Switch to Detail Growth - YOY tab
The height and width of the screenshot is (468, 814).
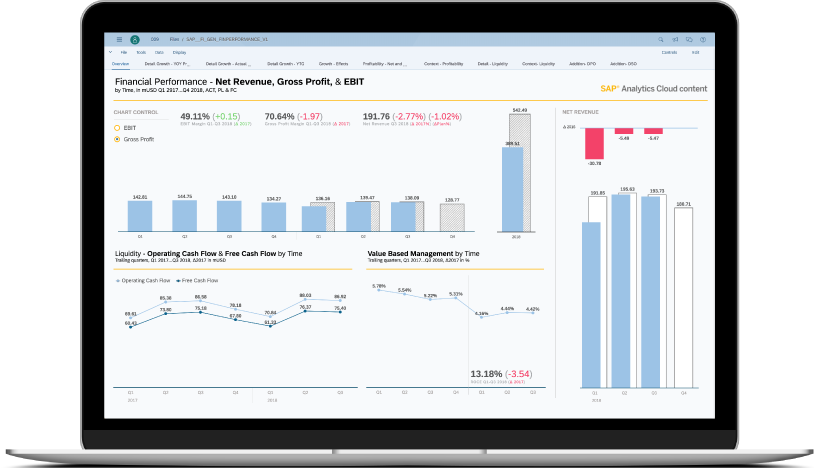click(x=167, y=64)
